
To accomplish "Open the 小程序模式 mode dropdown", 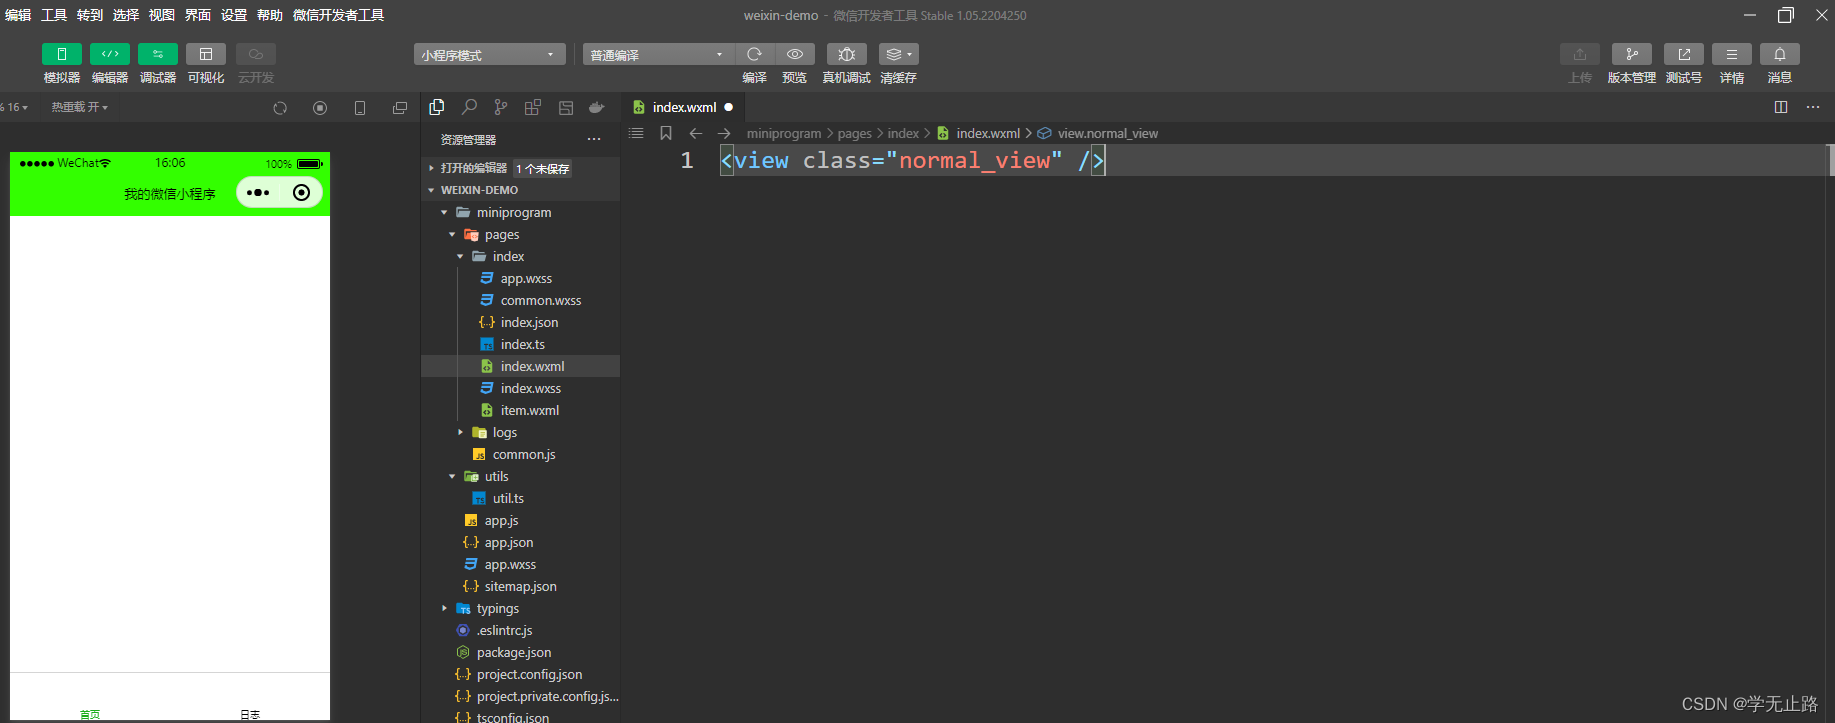I will point(490,54).
